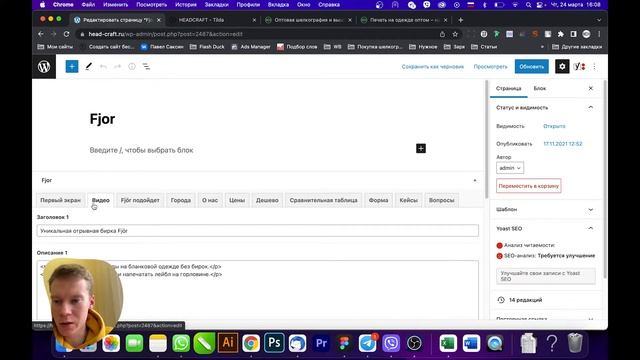
Task: Collapse the Fjor meta box arrow
Action: point(475,180)
